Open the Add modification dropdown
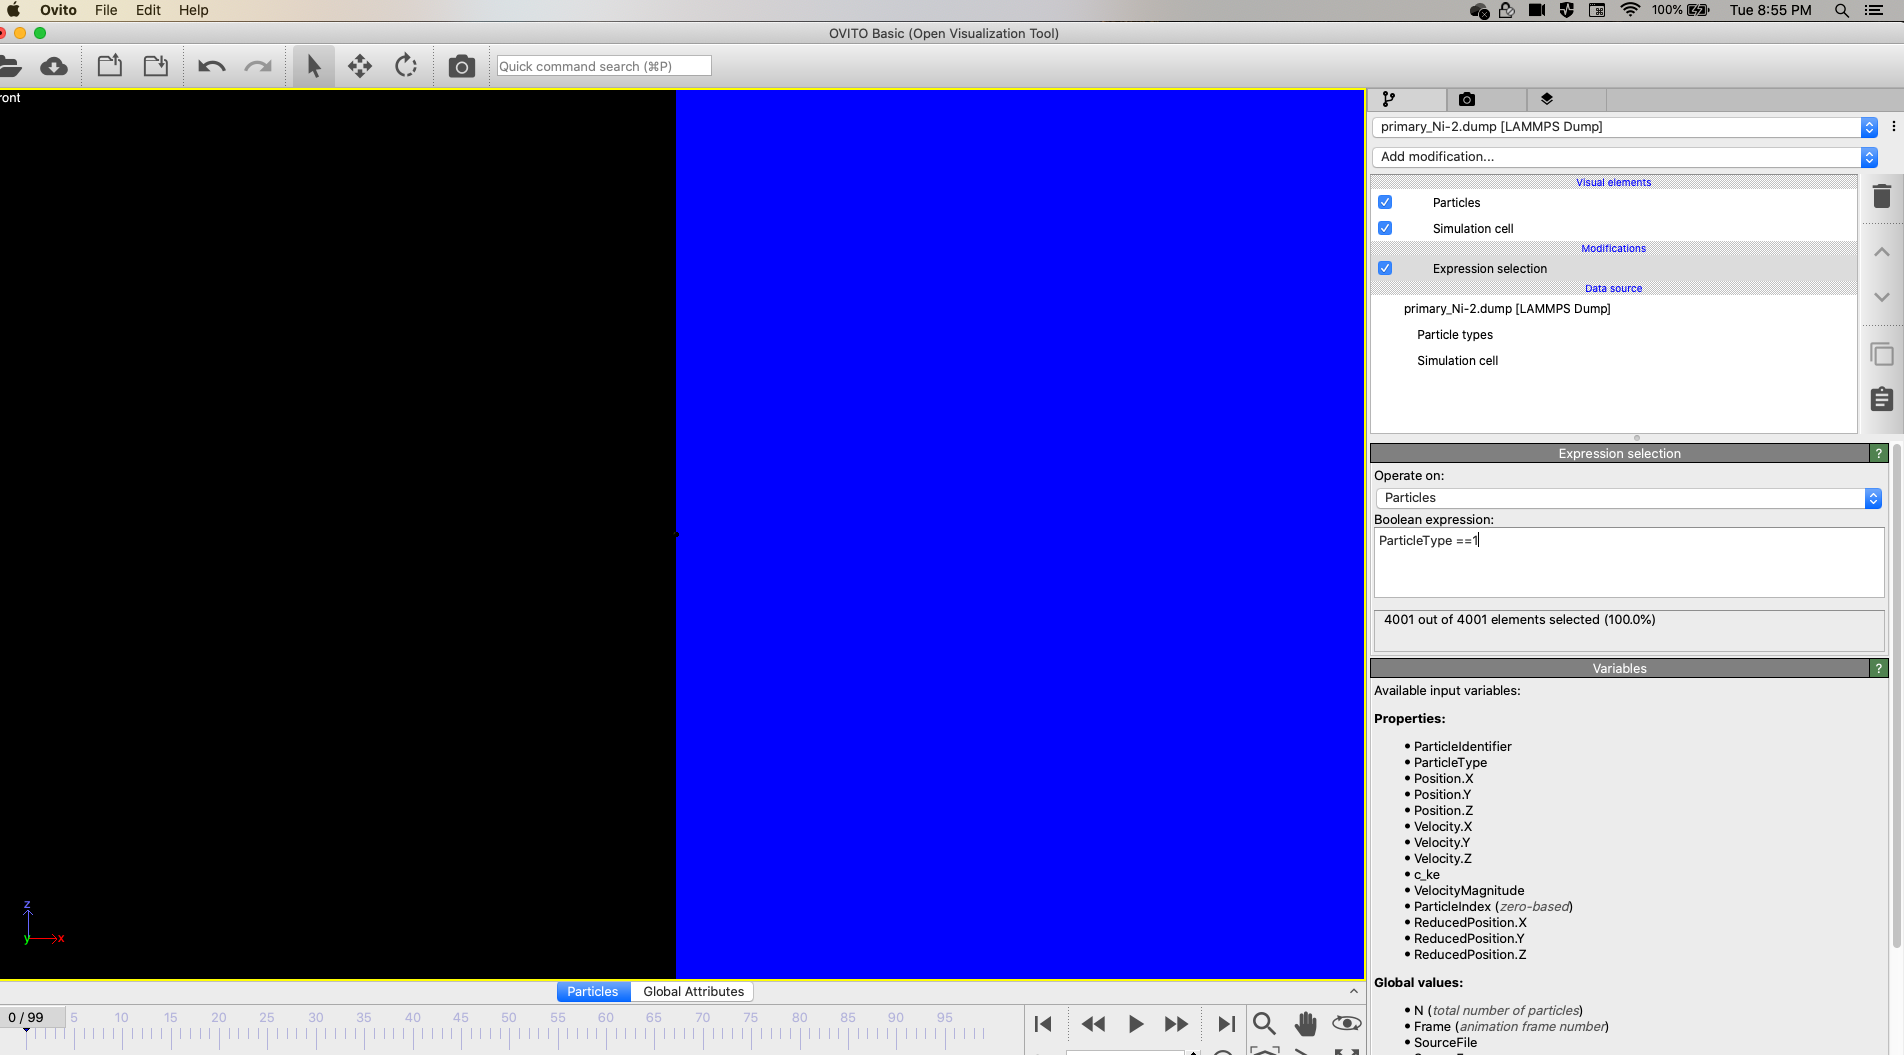The width and height of the screenshot is (1904, 1055). click(x=1624, y=157)
